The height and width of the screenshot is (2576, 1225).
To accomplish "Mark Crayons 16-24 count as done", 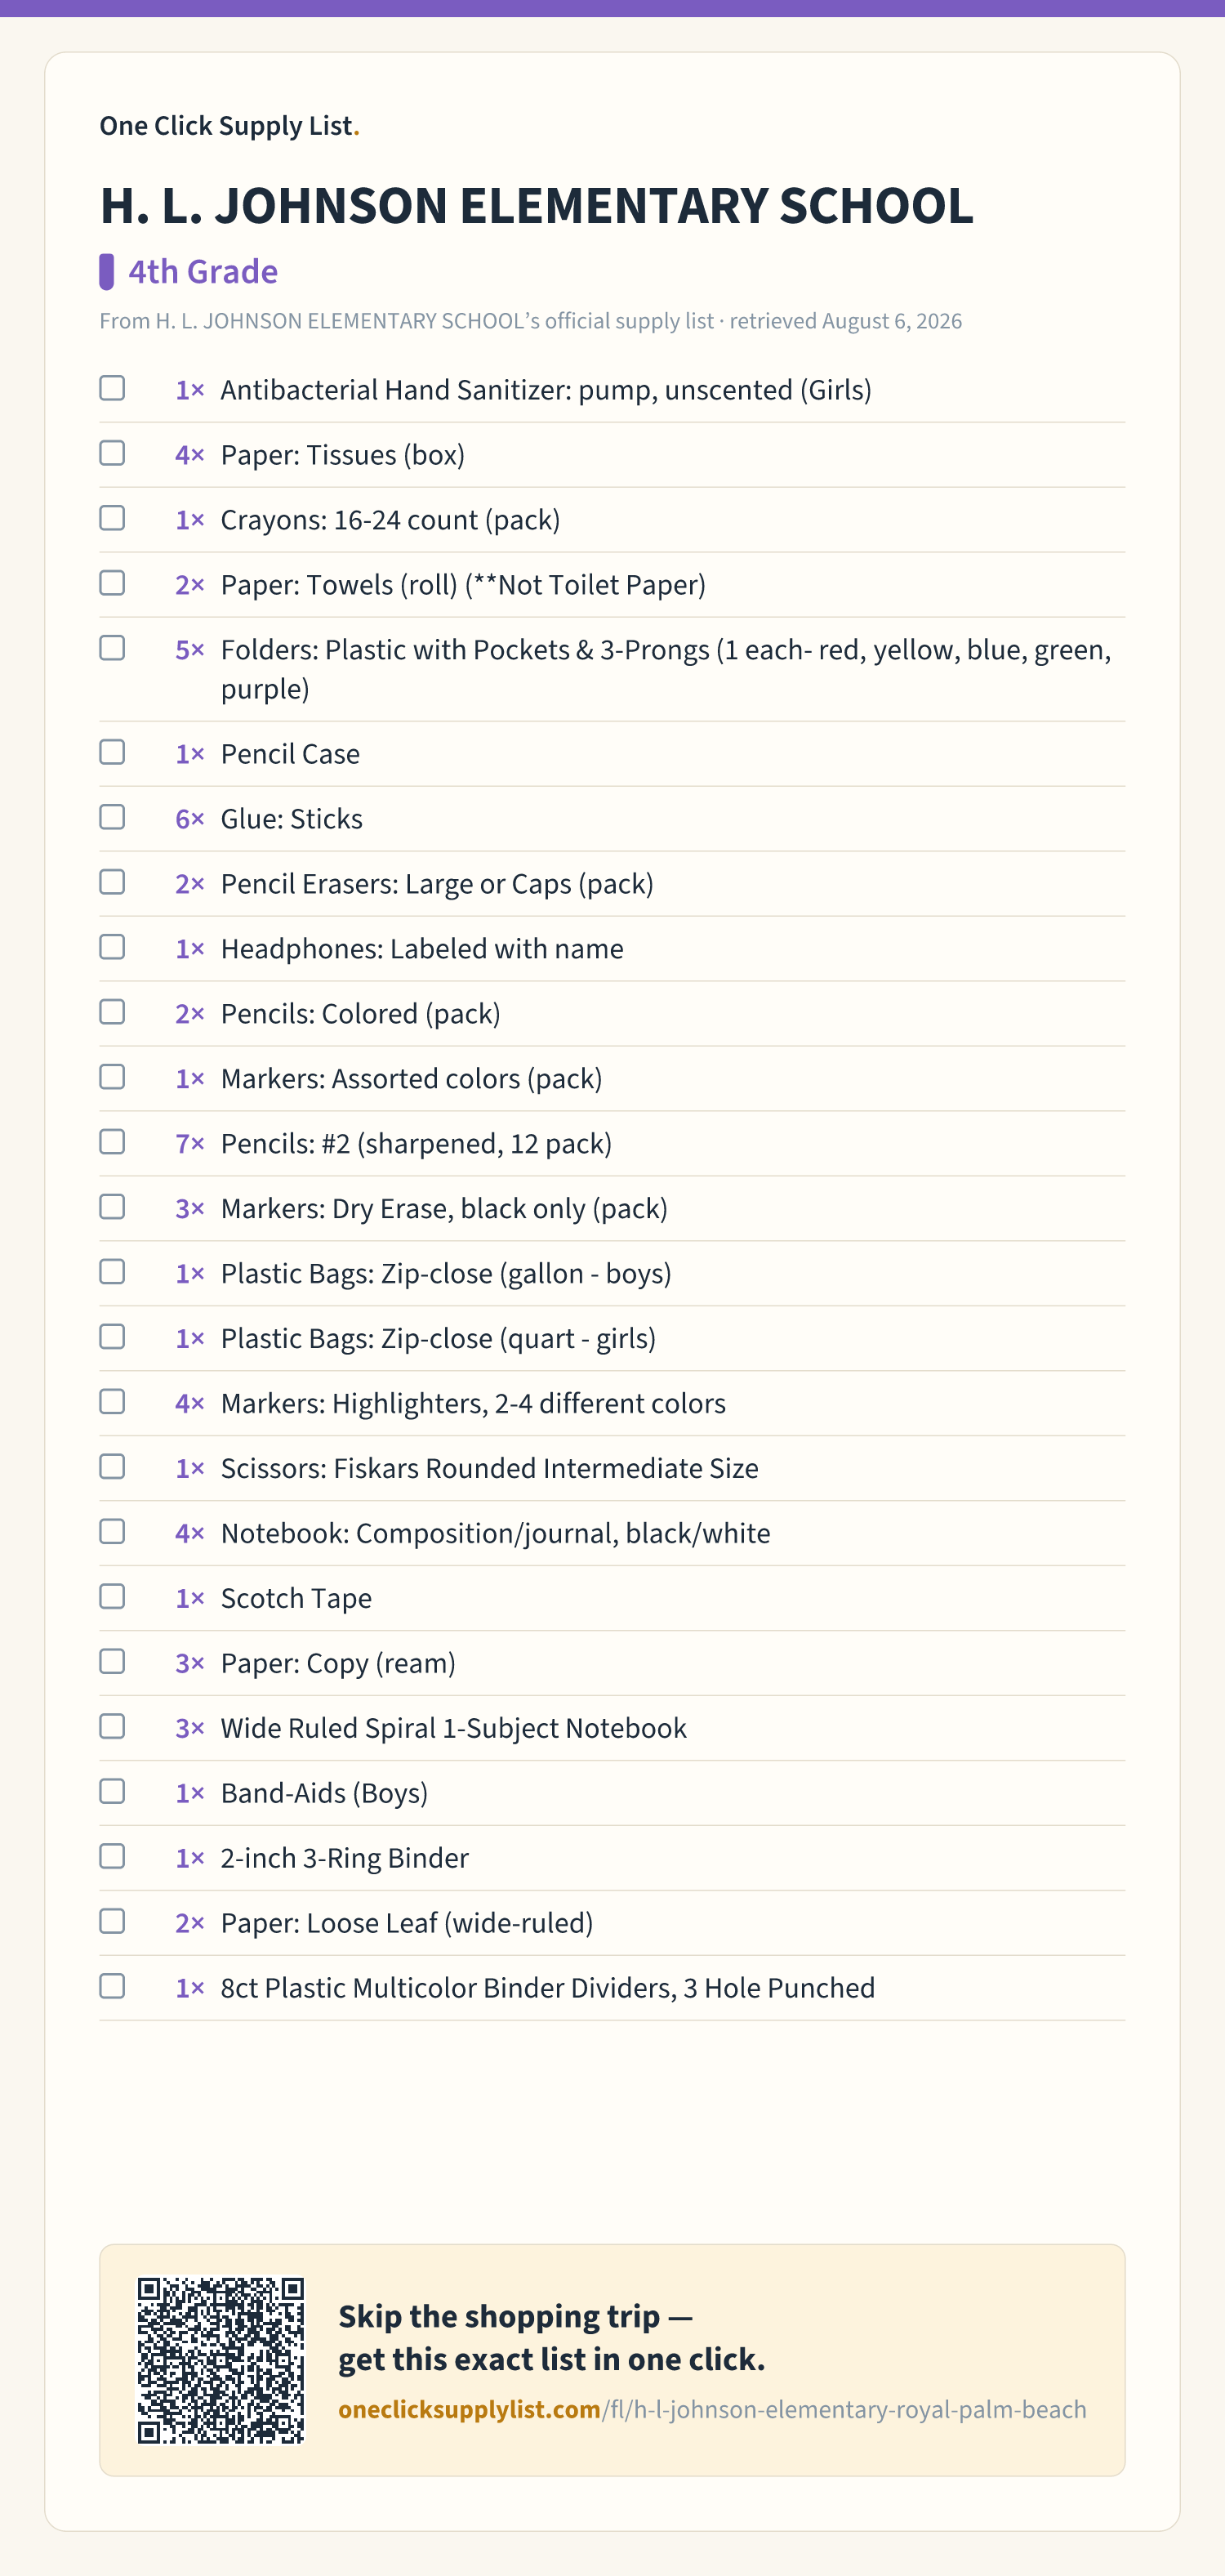I will 112,518.
